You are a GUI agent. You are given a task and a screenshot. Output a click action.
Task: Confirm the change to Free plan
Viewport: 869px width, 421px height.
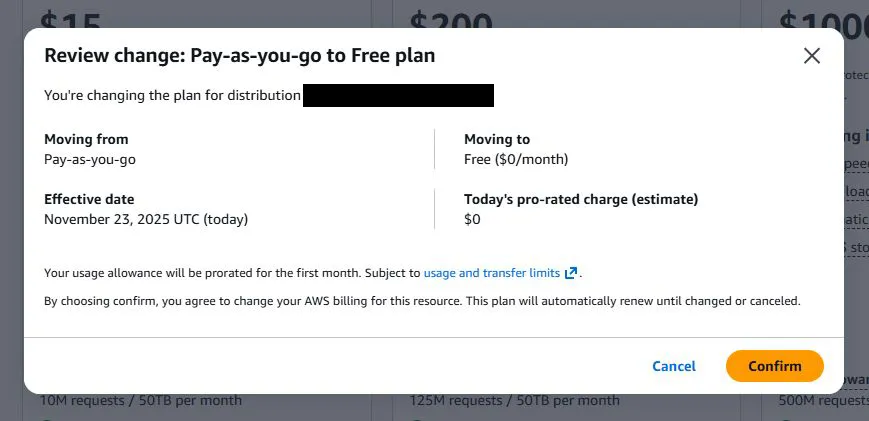click(x=774, y=366)
